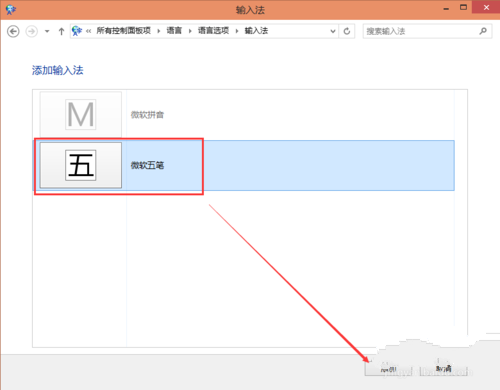Open the 所有控制面板项 breadcrumb
This screenshot has height=390, width=500.
[x=123, y=31]
